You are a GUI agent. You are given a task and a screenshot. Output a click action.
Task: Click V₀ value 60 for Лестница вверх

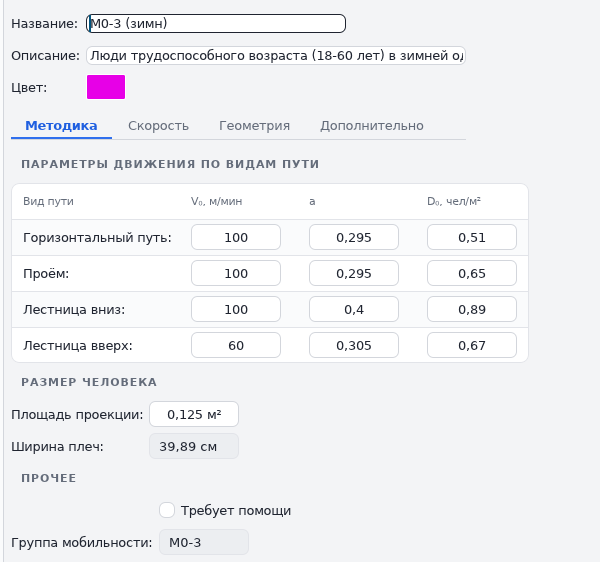(x=236, y=345)
